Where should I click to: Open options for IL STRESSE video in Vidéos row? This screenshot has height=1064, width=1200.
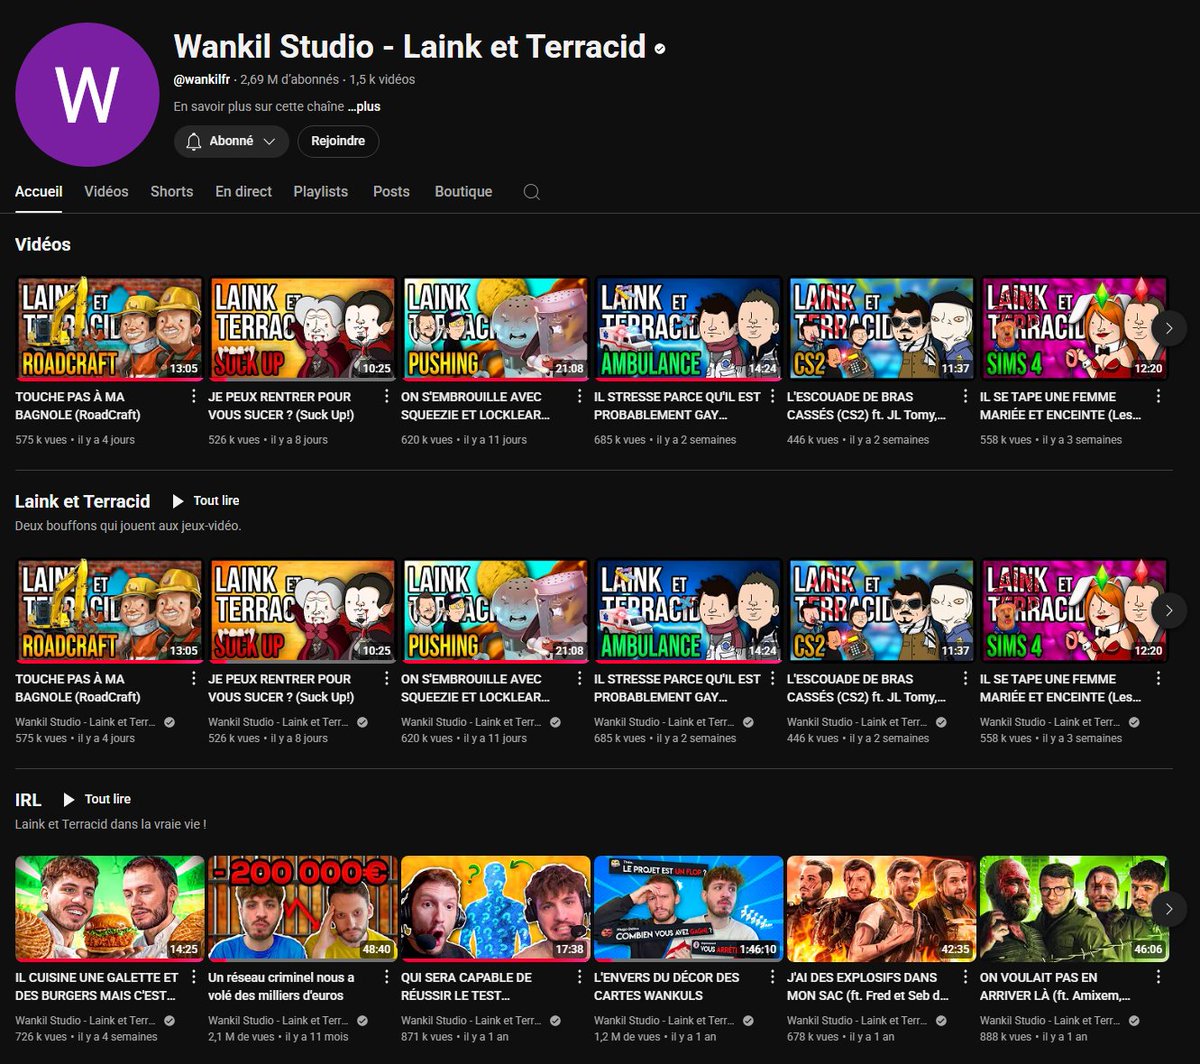[x=773, y=397]
